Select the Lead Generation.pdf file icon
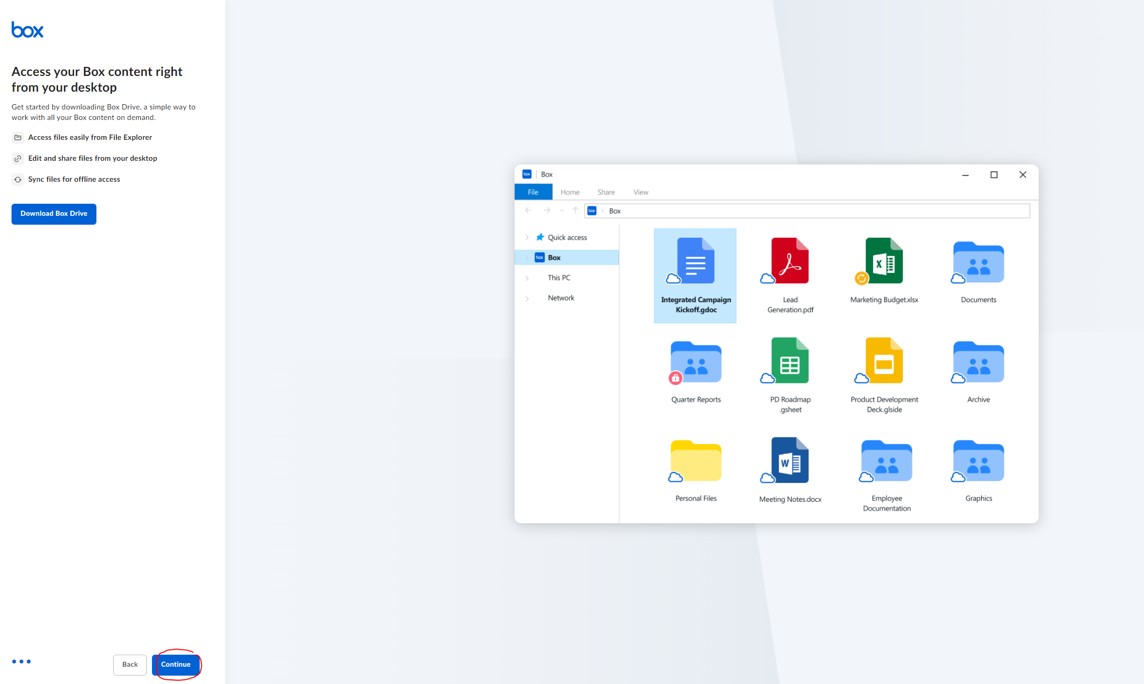This screenshot has width=1144, height=684. click(789, 261)
